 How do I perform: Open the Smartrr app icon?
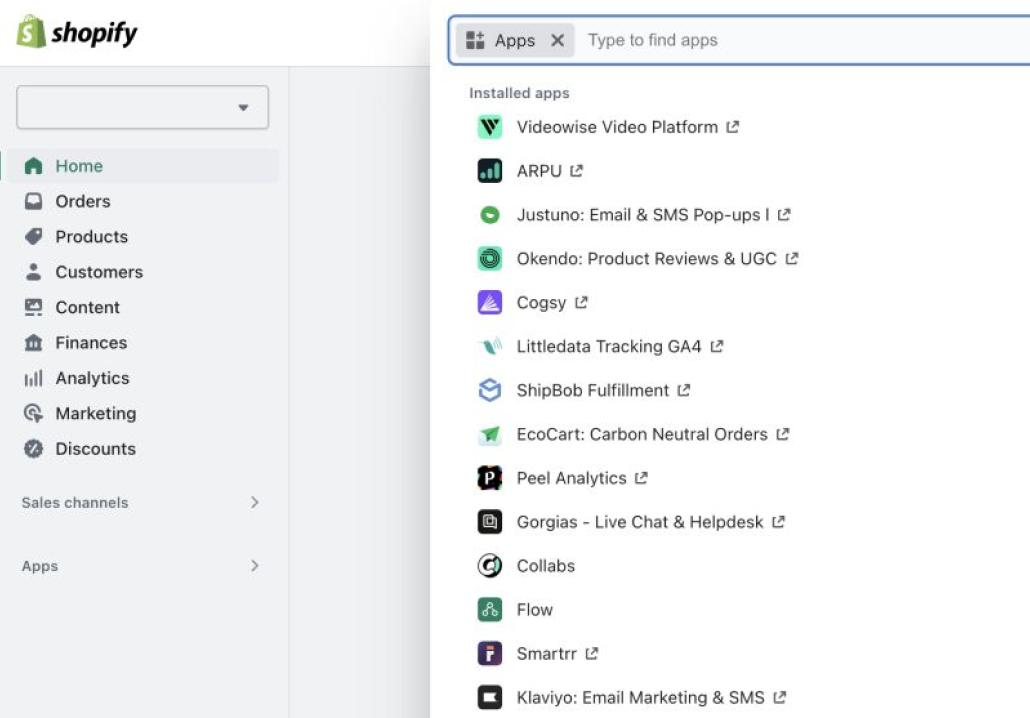pyautogui.click(x=489, y=654)
